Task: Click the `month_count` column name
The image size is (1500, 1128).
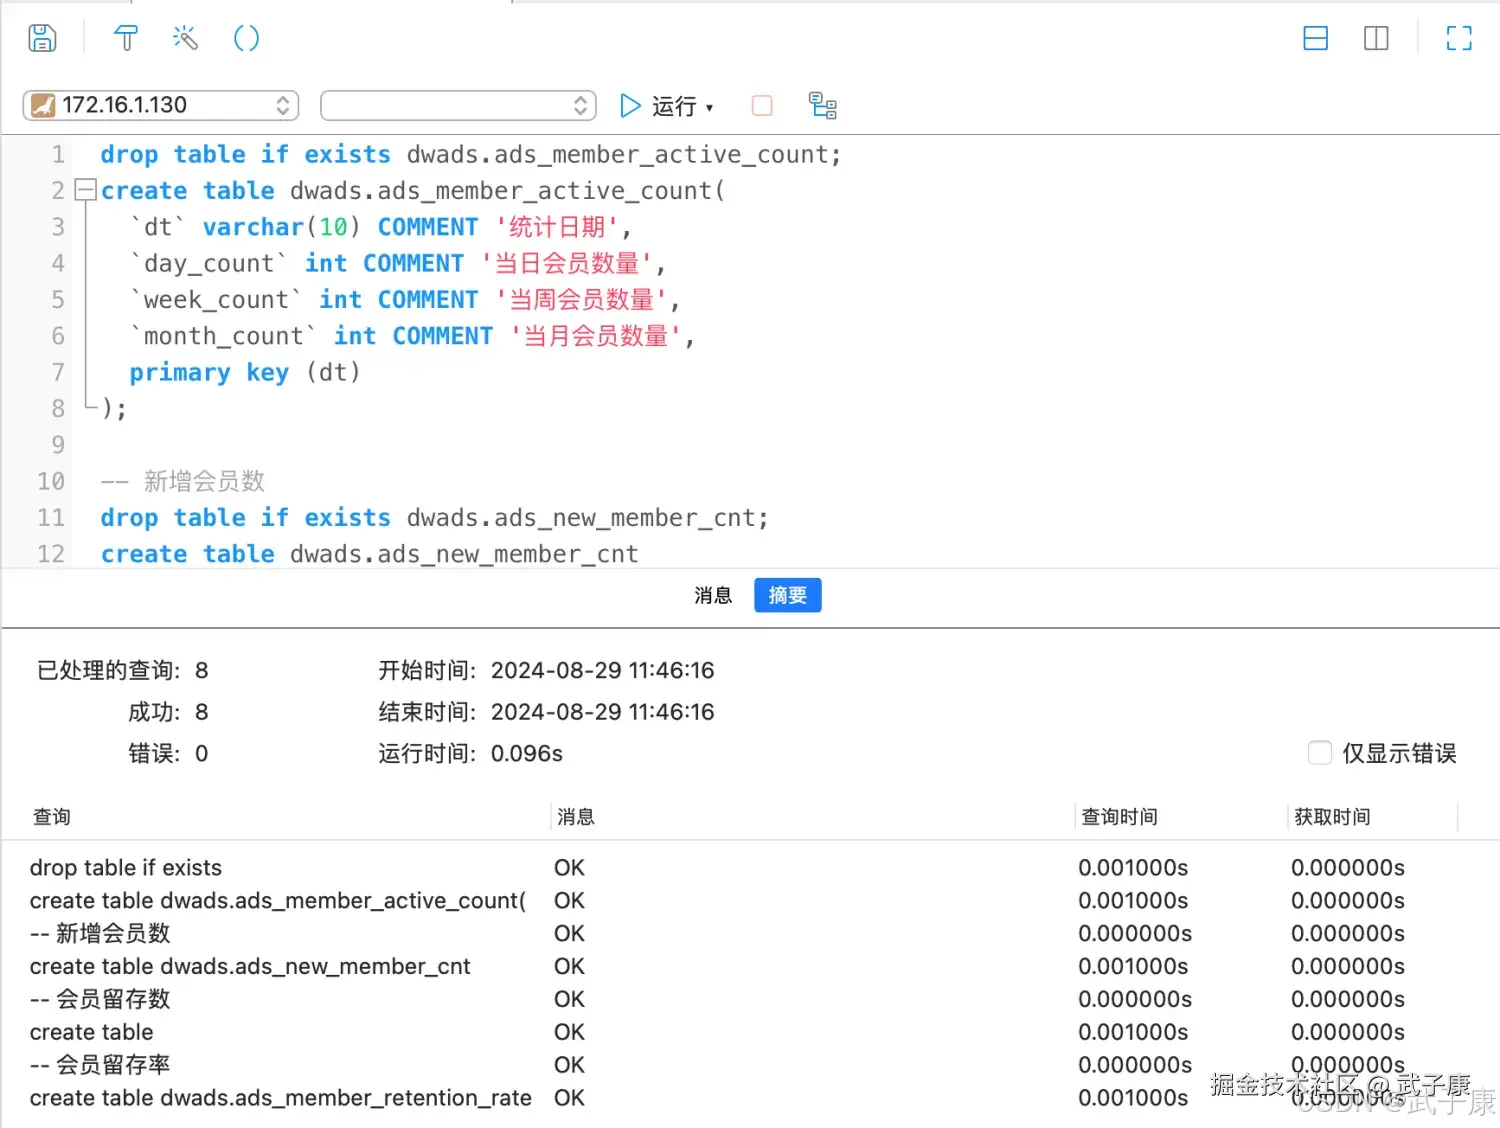Action: coord(224,336)
